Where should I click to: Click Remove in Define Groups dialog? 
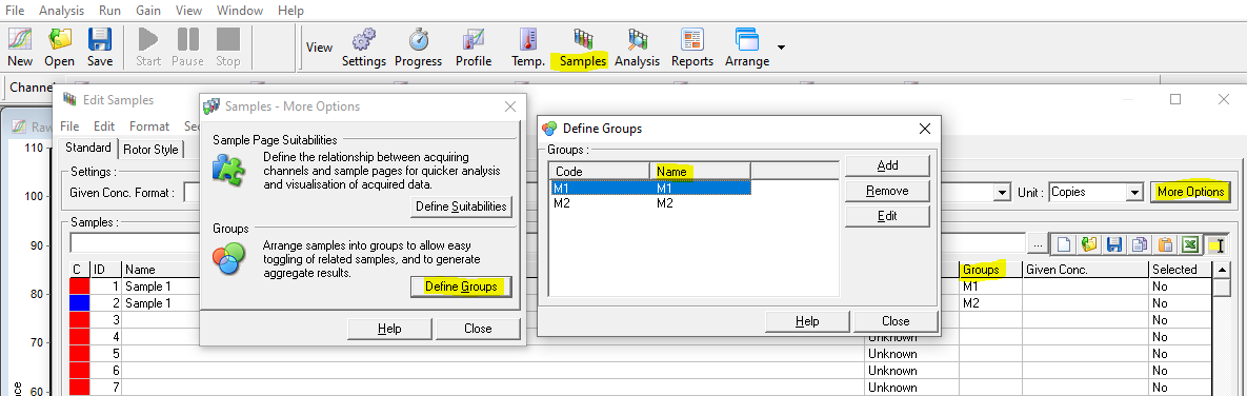coord(887,190)
